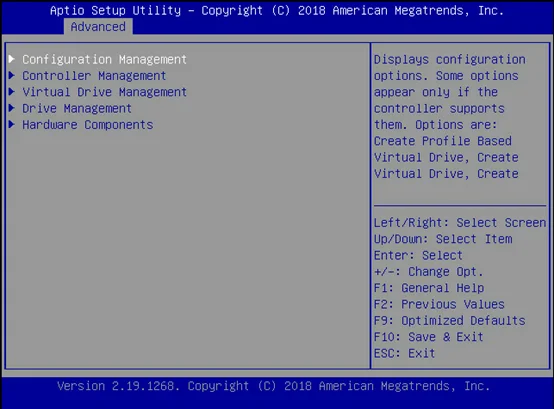
Task: Click the ESC: Exit hint
Action: [x=405, y=353]
